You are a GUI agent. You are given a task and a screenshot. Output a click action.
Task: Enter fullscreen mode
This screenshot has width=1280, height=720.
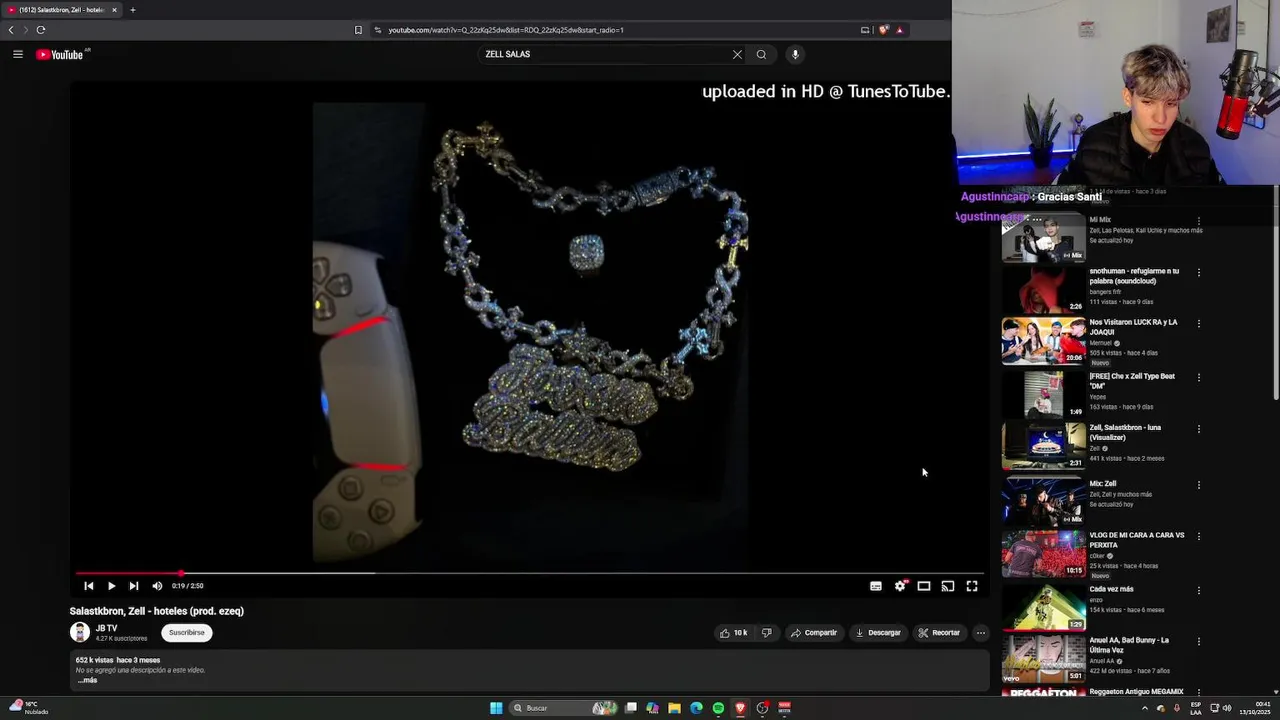click(x=972, y=586)
